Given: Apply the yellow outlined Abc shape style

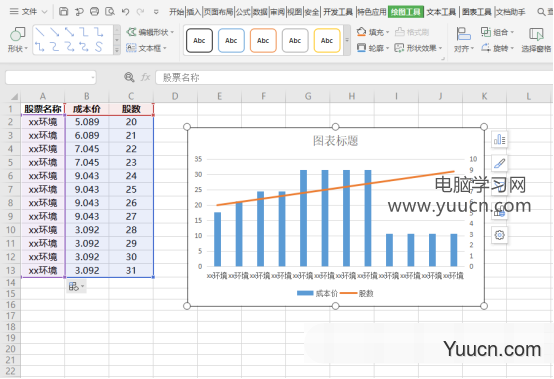Looking at the screenshot, I should [327, 40].
